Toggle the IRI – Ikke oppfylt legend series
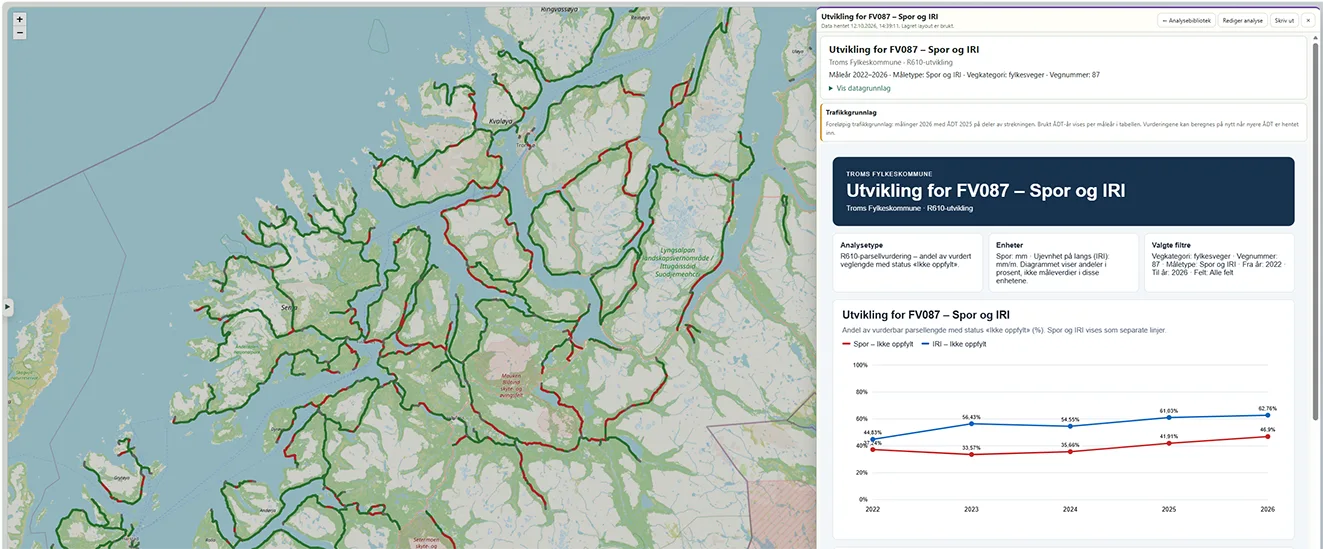1323x549 pixels. click(x=952, y=343)
